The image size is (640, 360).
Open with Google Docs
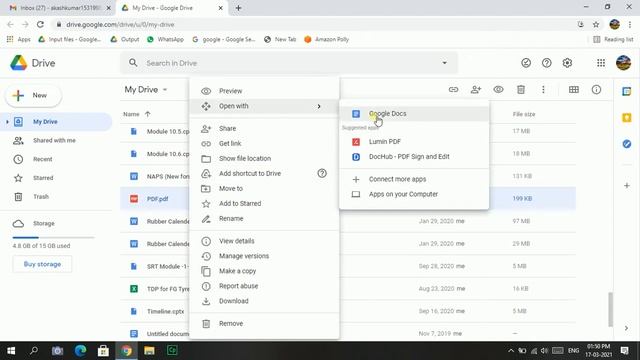coord(414,113)
